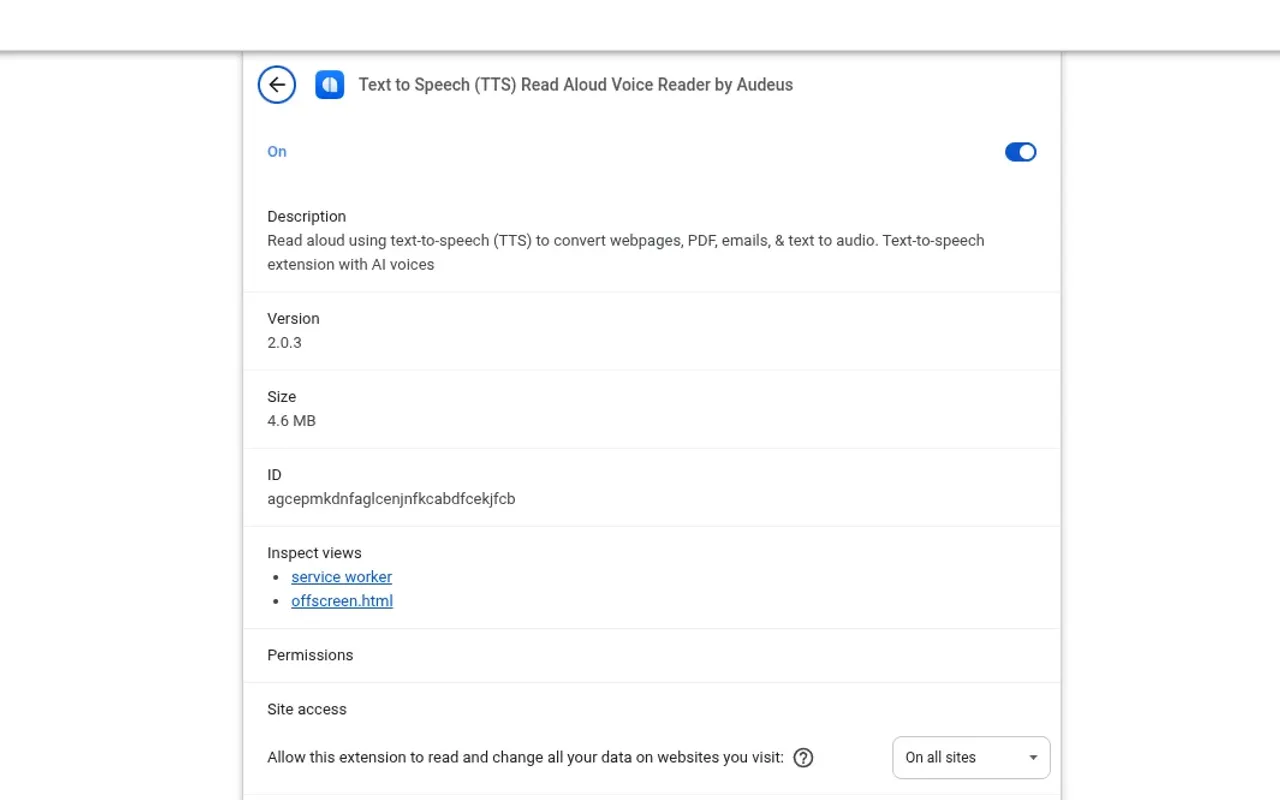Click the Version label
Image resolution: width=1280 pixels, height=800 pixels.
293,319
